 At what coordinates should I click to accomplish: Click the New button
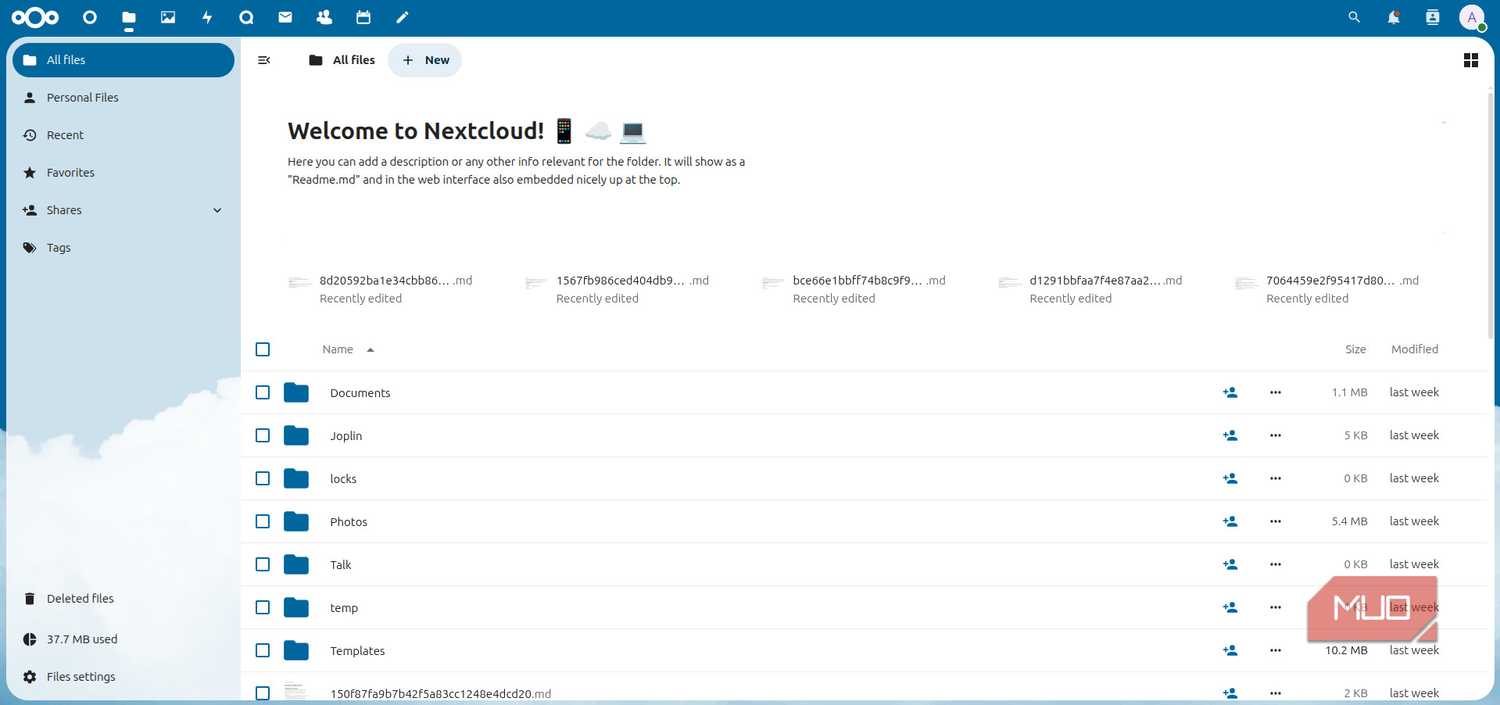pyautogui.click(x=425, y=60)
